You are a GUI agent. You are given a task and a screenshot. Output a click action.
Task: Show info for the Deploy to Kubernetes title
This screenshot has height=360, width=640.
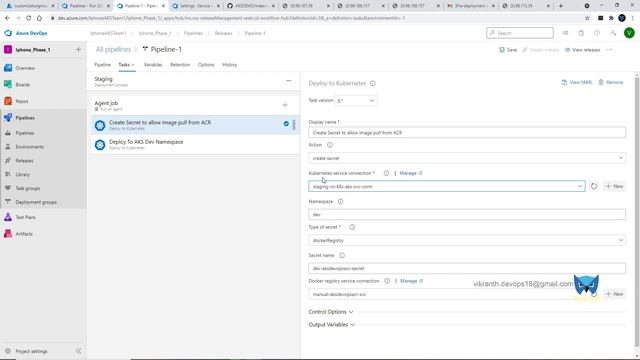click(x=373, y=83)
